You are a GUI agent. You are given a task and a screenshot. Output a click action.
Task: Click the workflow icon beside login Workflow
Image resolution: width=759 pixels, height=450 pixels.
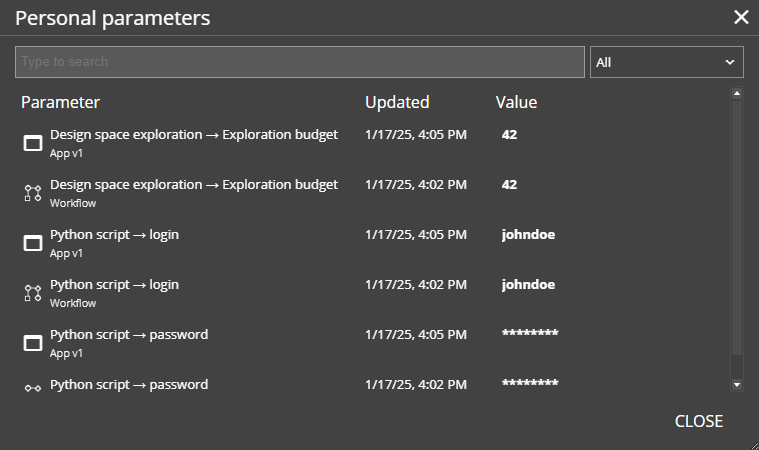[x=33, y=293]
